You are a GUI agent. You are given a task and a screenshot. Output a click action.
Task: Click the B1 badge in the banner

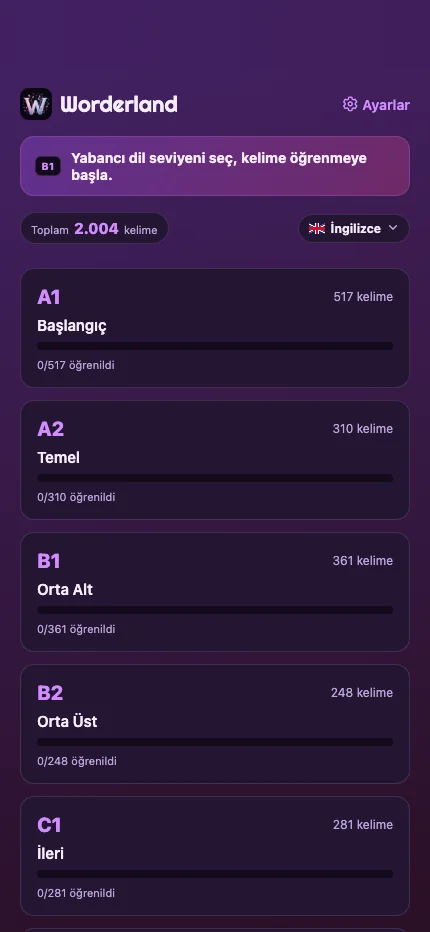(x=48, y=166)
